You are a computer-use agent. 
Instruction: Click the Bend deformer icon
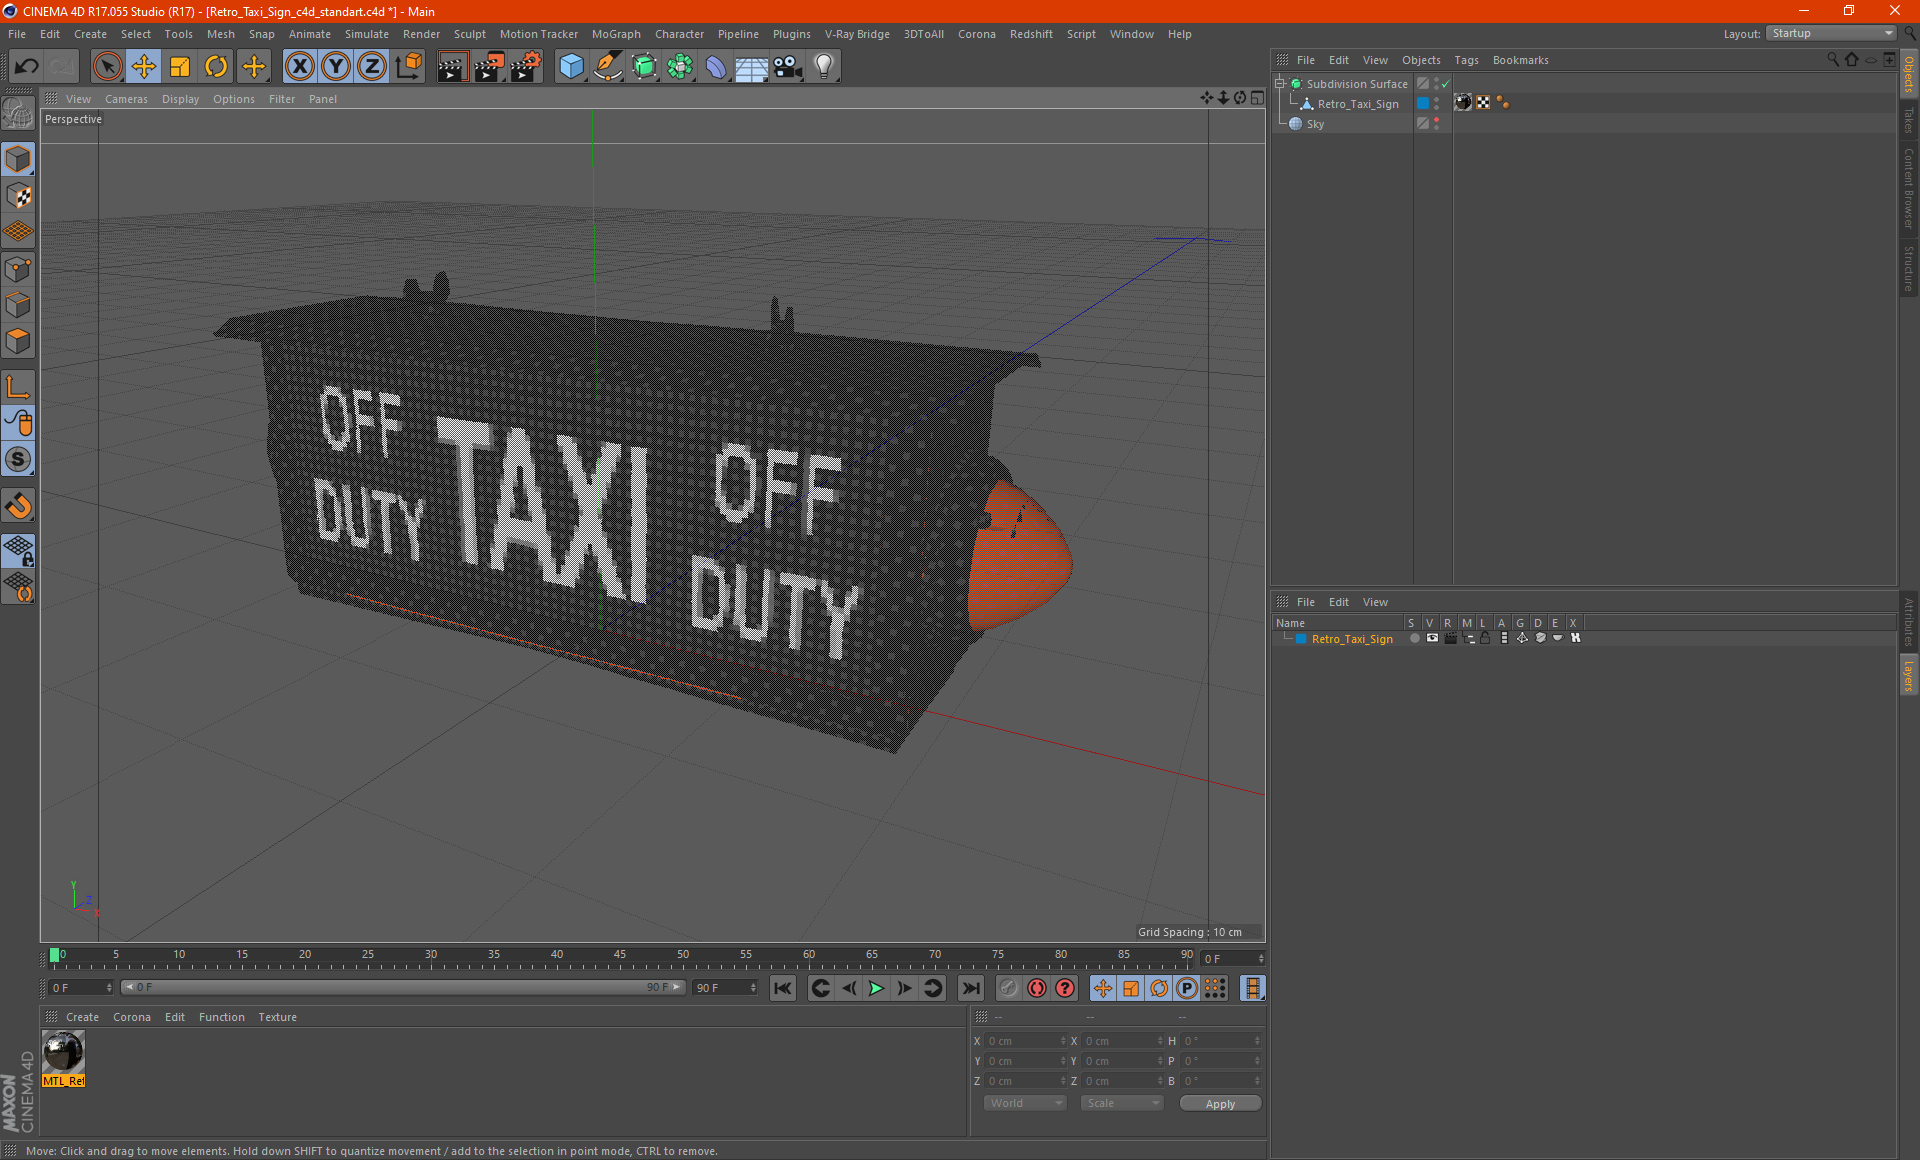coord(716,66)
